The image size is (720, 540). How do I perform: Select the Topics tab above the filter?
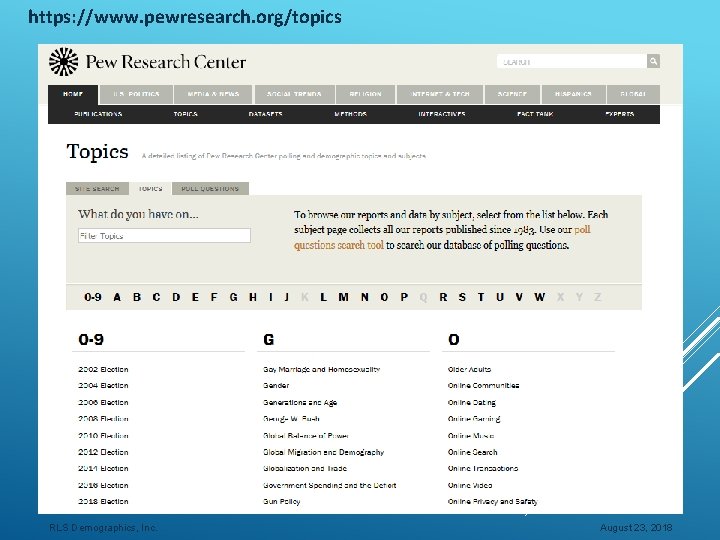[x=150, y=189]
